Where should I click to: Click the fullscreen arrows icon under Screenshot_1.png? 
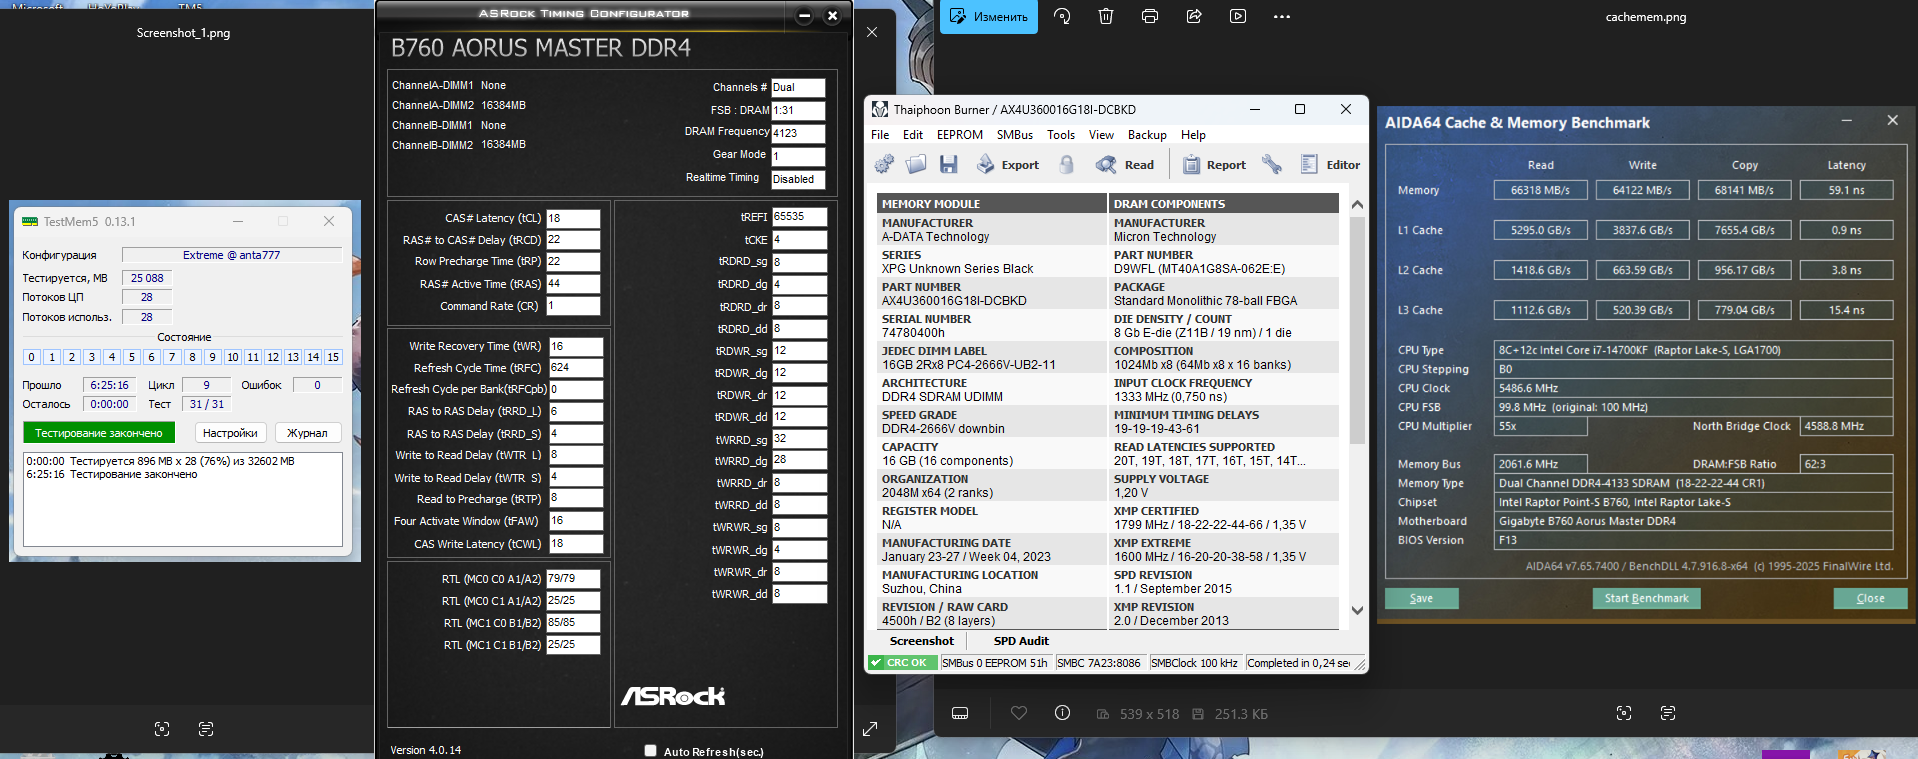pos(870,729)
